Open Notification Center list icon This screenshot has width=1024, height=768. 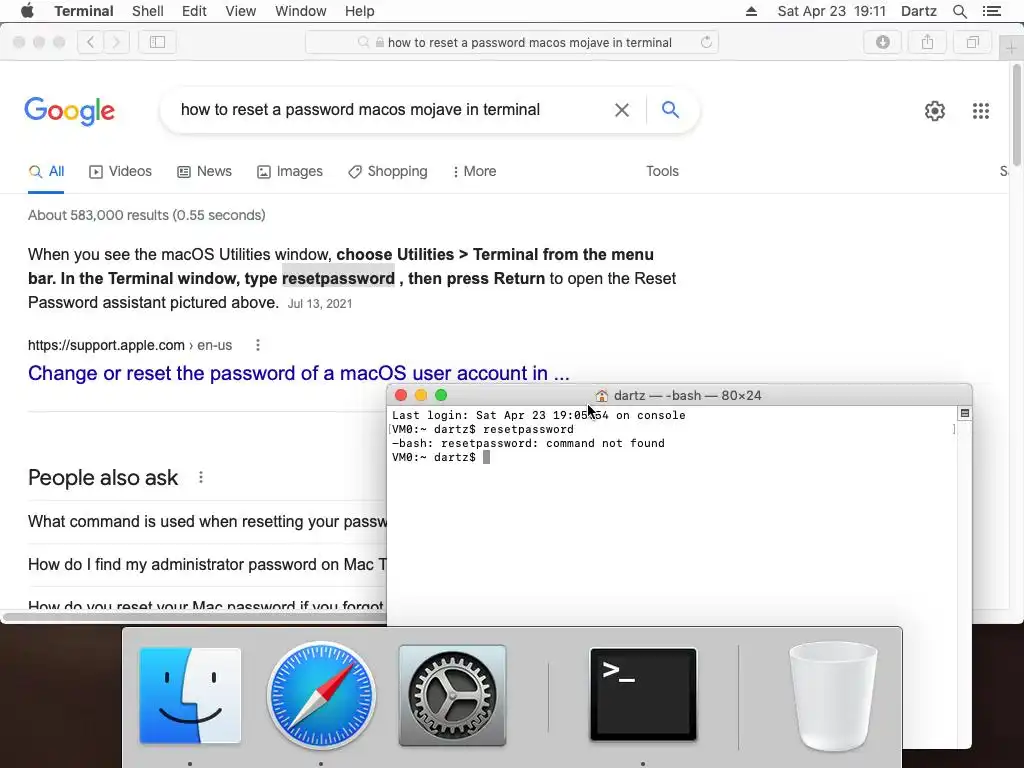(x=991, y=11)
